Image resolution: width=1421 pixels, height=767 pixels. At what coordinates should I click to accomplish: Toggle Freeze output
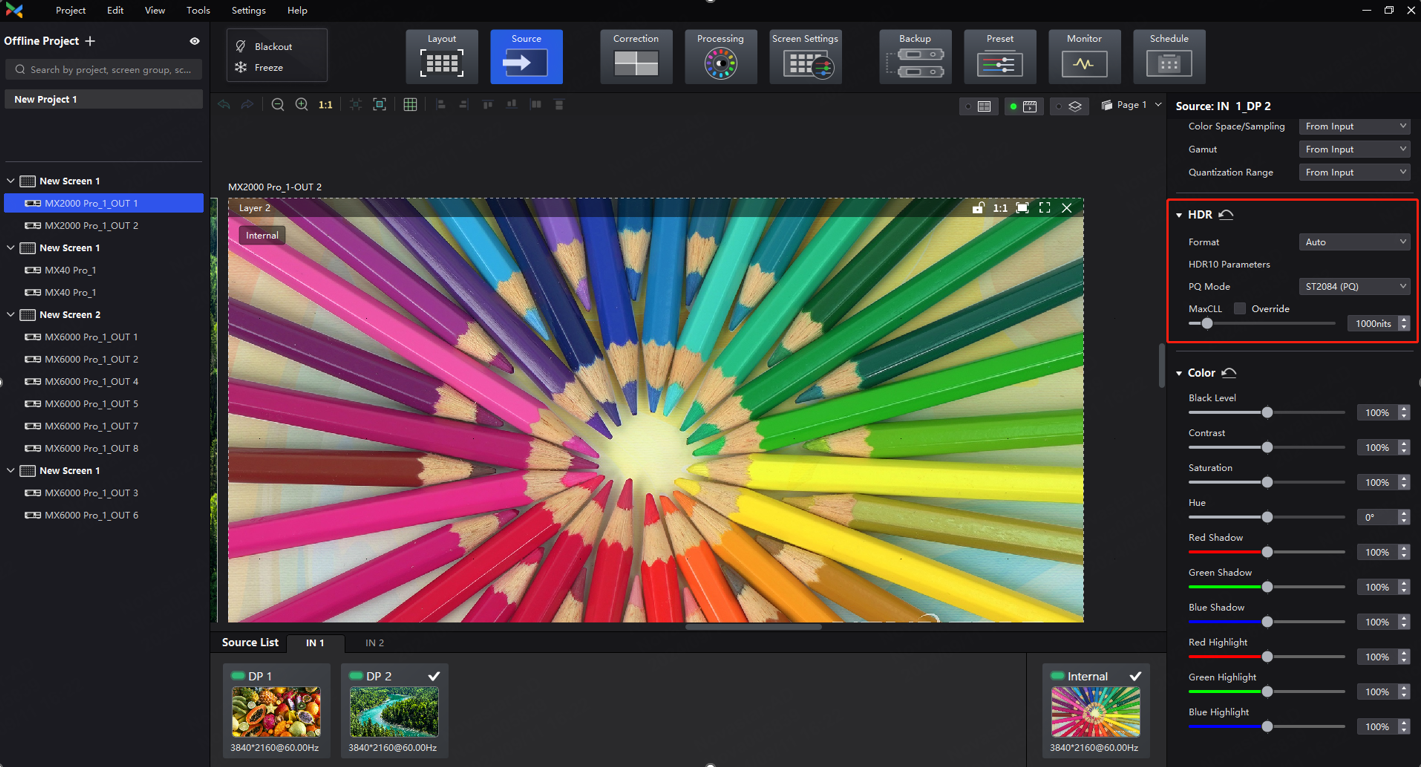pos(259,68)
